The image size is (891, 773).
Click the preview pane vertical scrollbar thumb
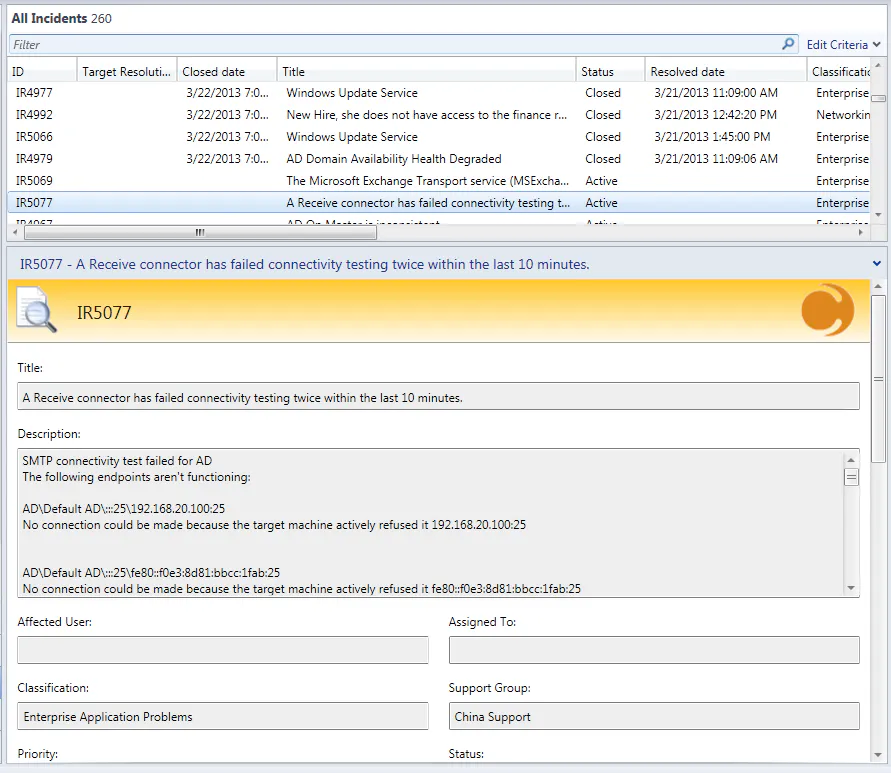click(878, 379)
